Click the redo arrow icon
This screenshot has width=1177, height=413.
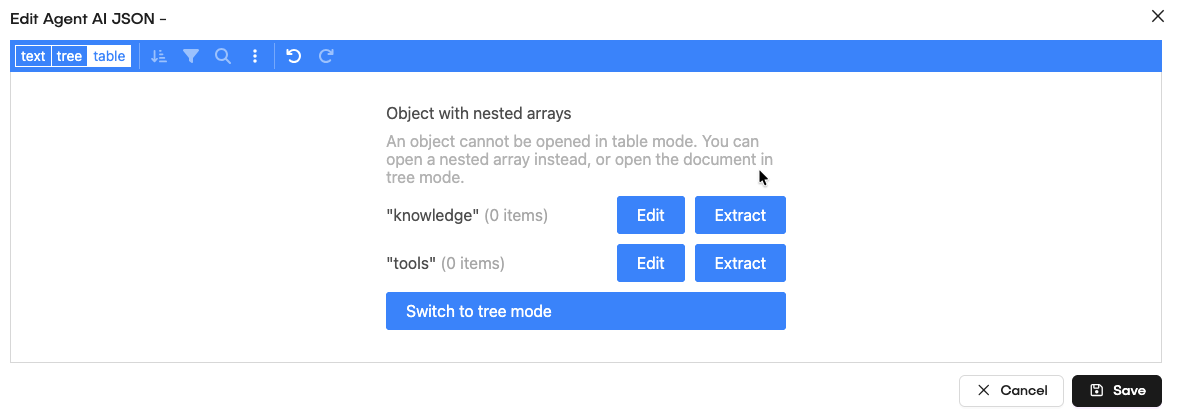click(x=326, y=57)
